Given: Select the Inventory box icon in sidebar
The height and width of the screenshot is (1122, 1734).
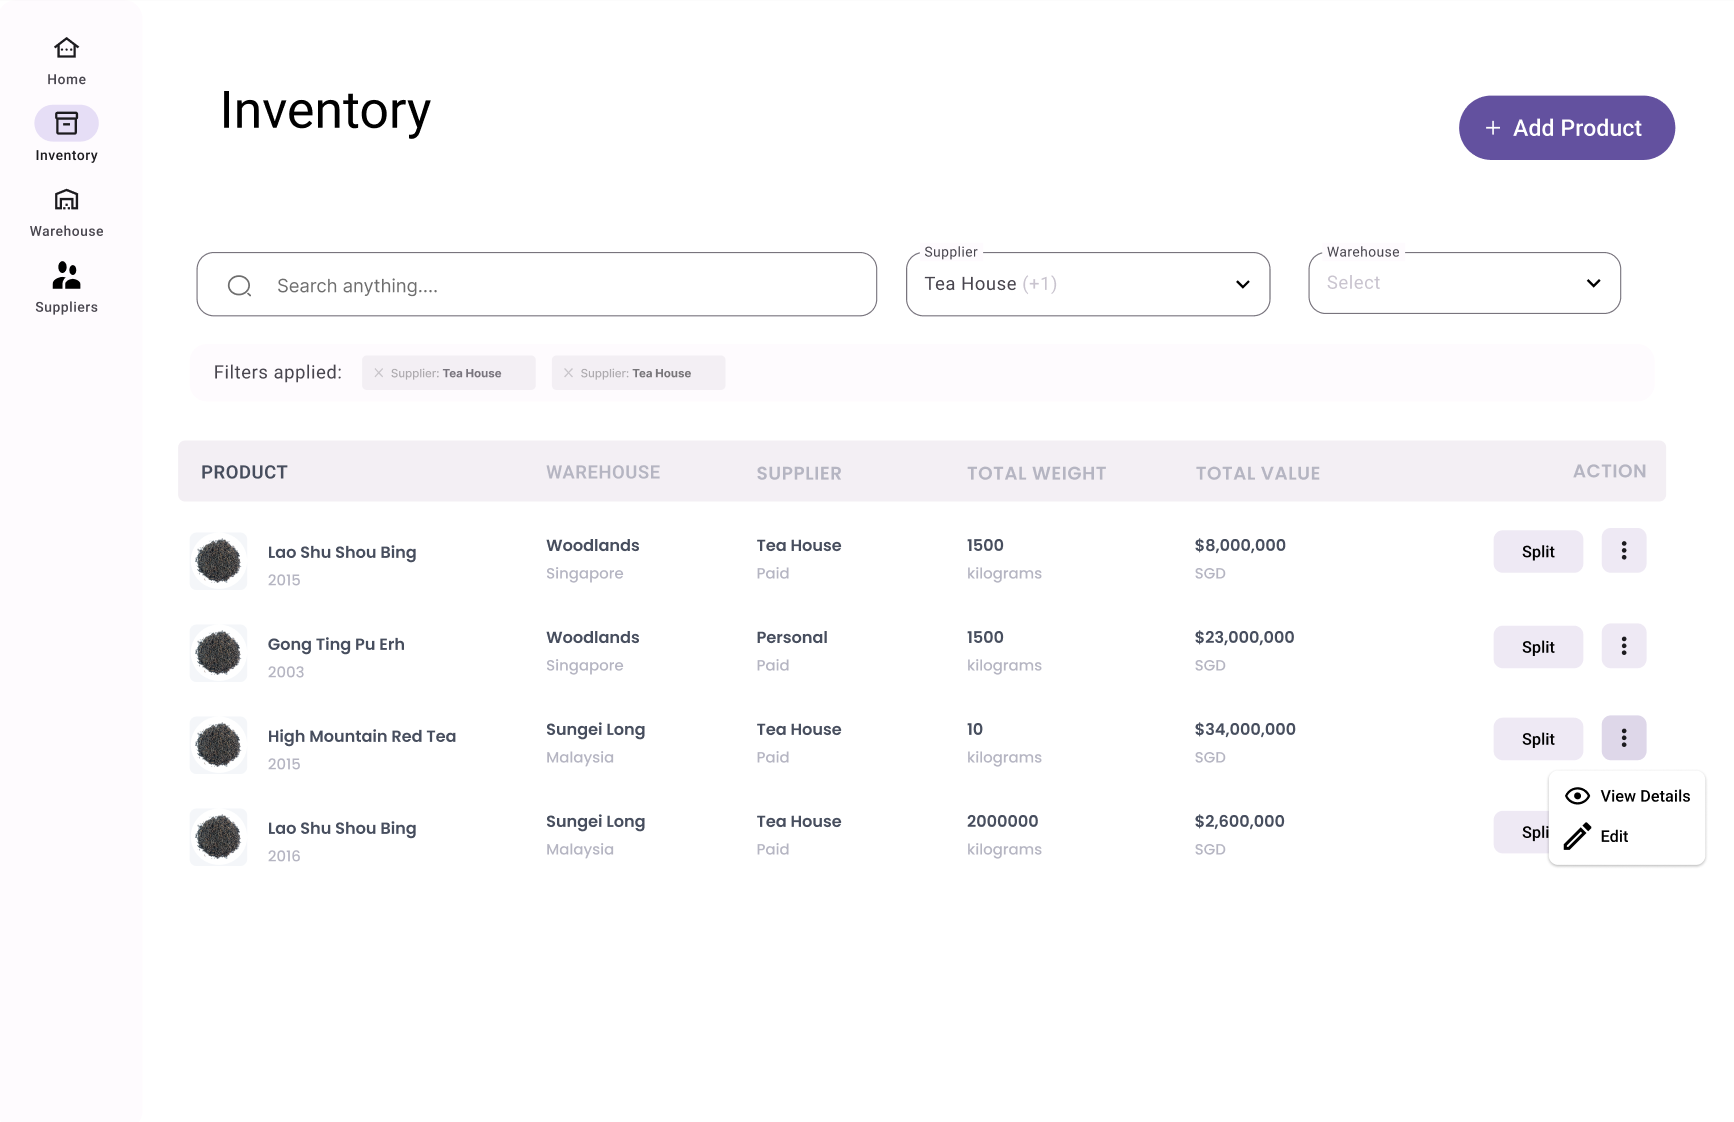Looking at the screenshot, I should tap(66, 123).
